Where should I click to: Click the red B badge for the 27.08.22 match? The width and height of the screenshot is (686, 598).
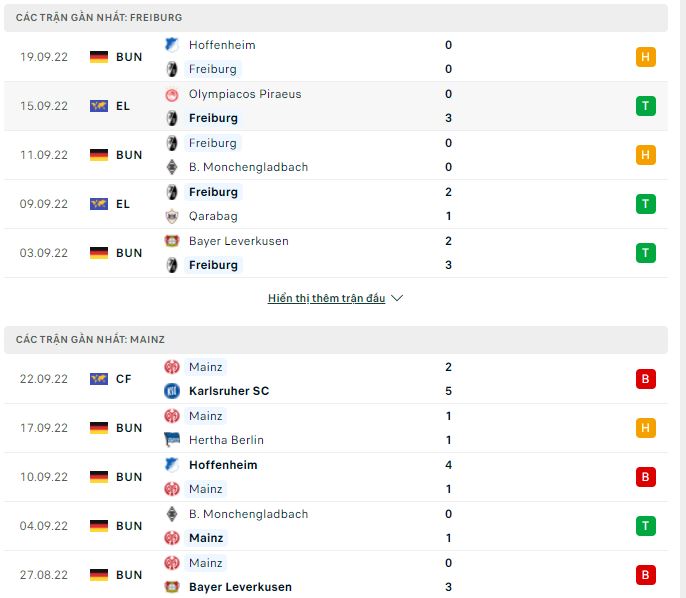click(645, 575)
